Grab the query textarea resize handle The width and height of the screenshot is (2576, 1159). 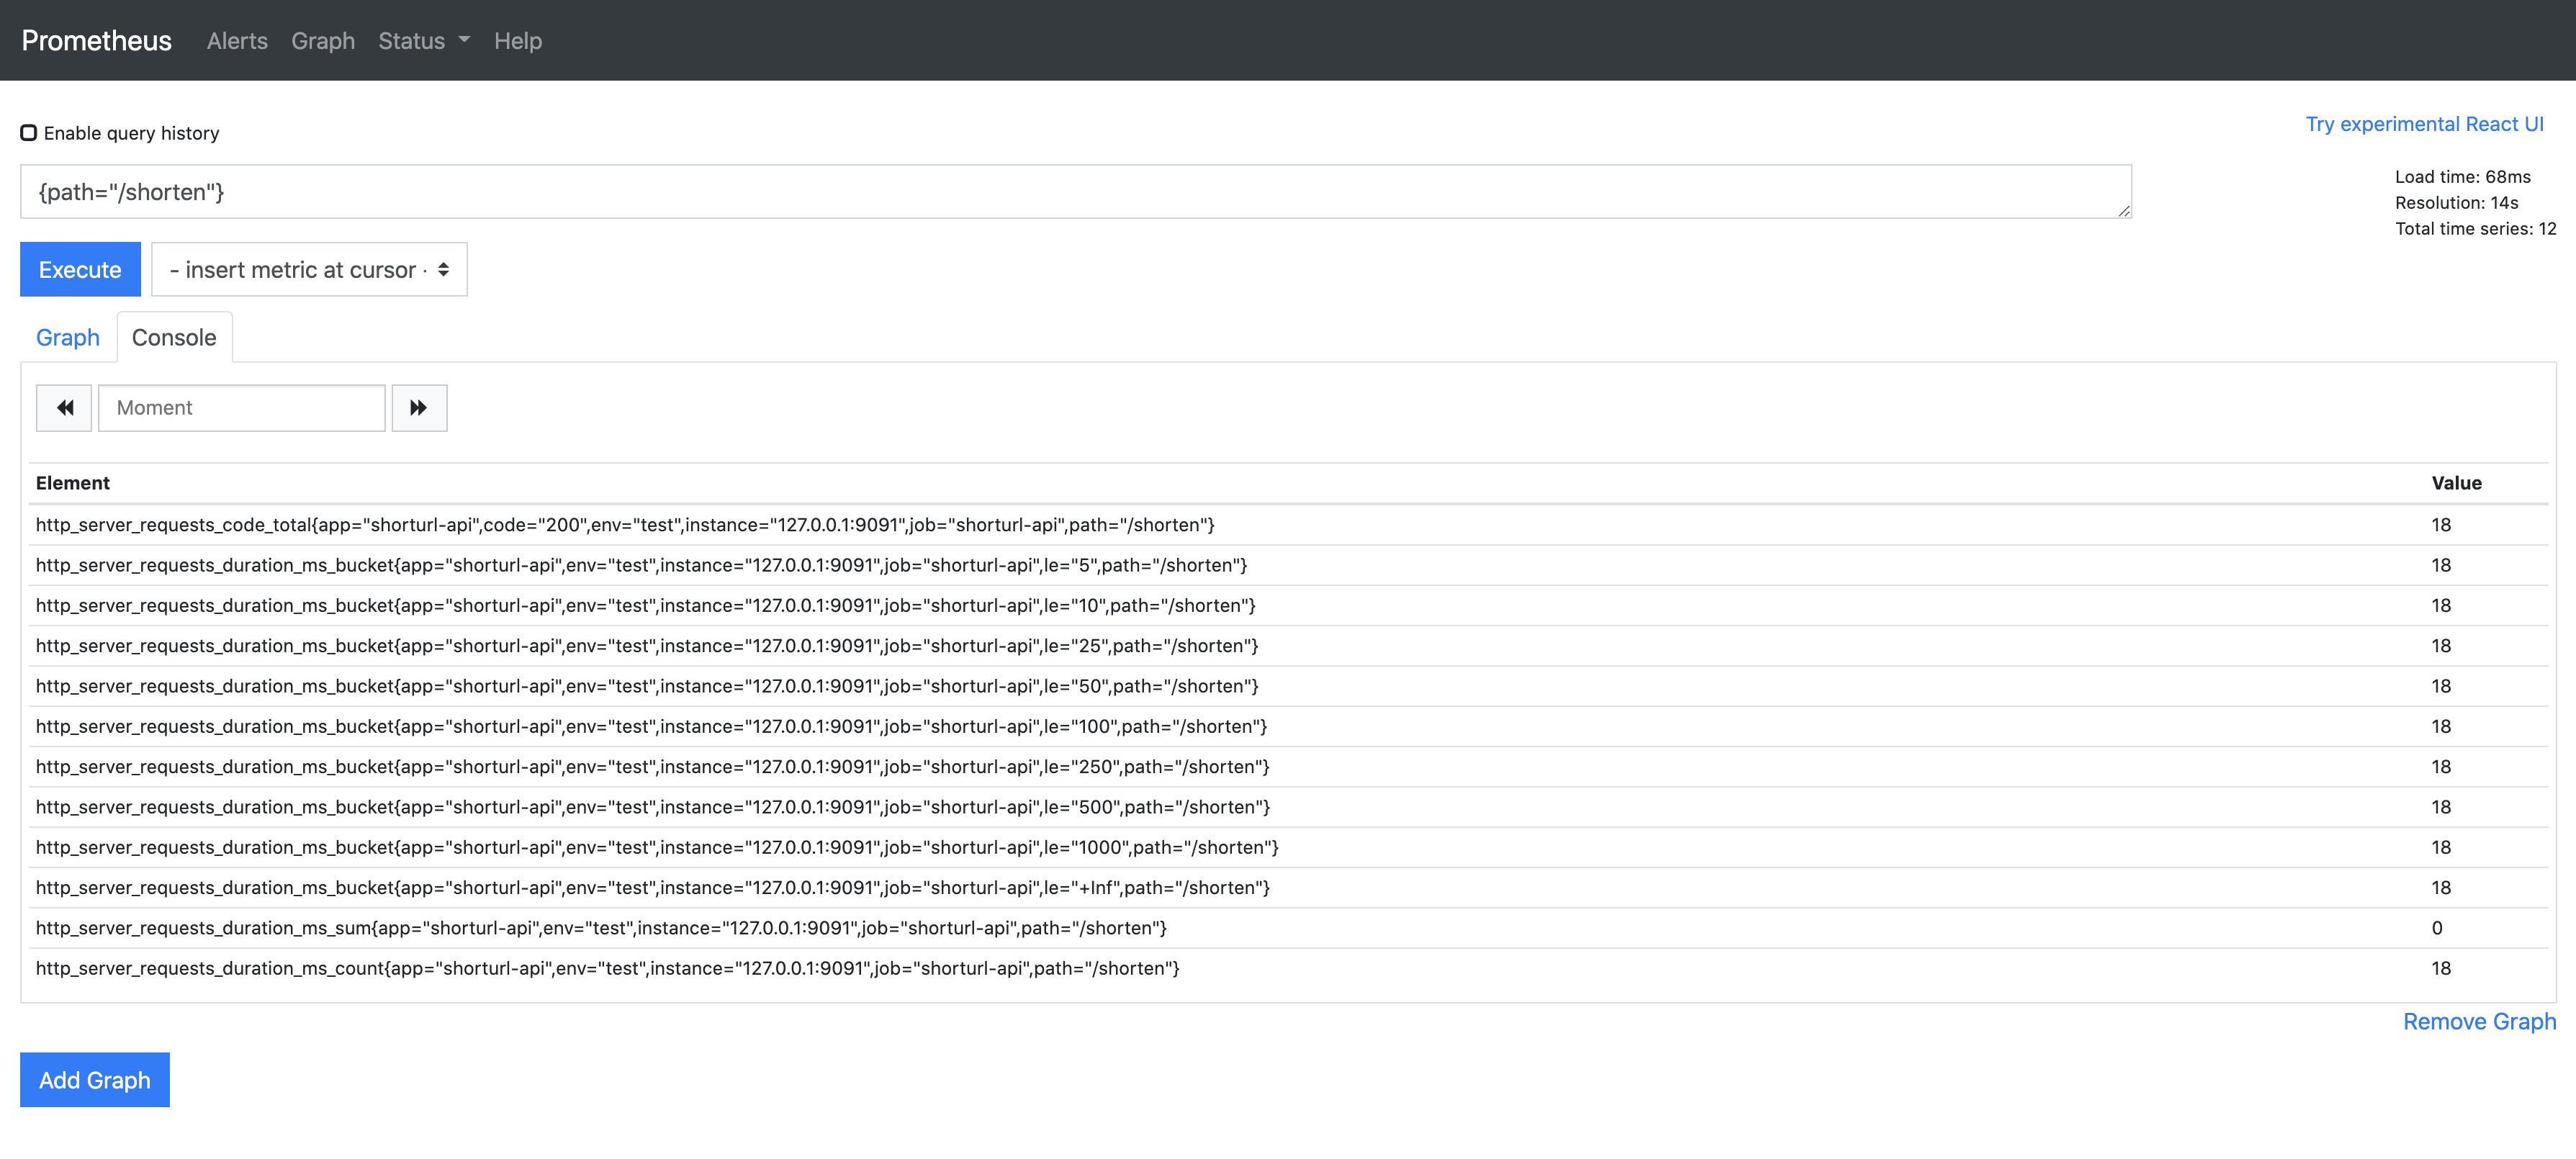pyautogui.click(x=2124, y=211)
